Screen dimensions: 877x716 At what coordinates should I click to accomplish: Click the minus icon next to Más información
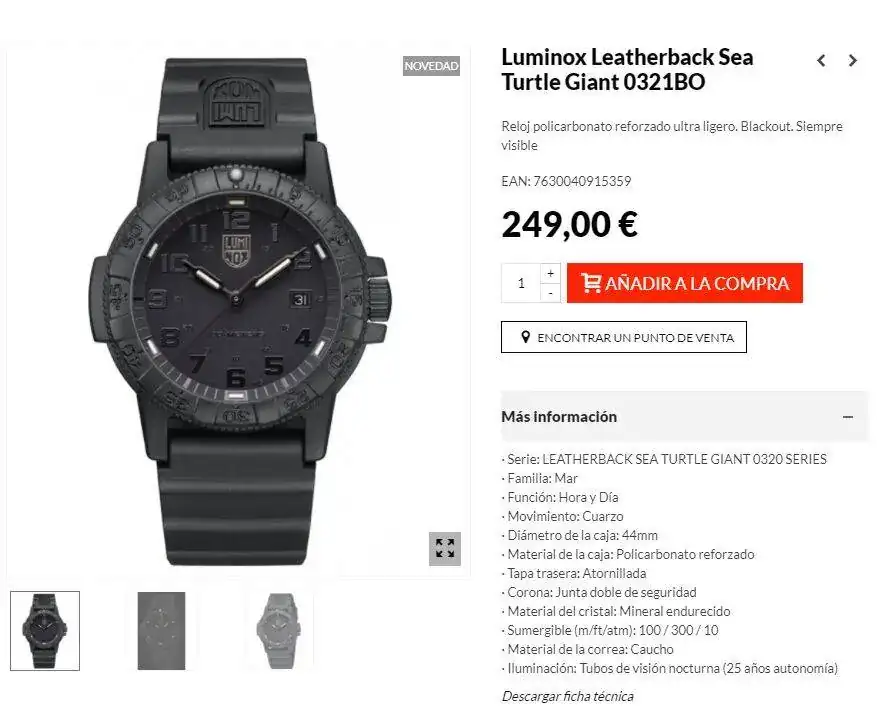848,417
